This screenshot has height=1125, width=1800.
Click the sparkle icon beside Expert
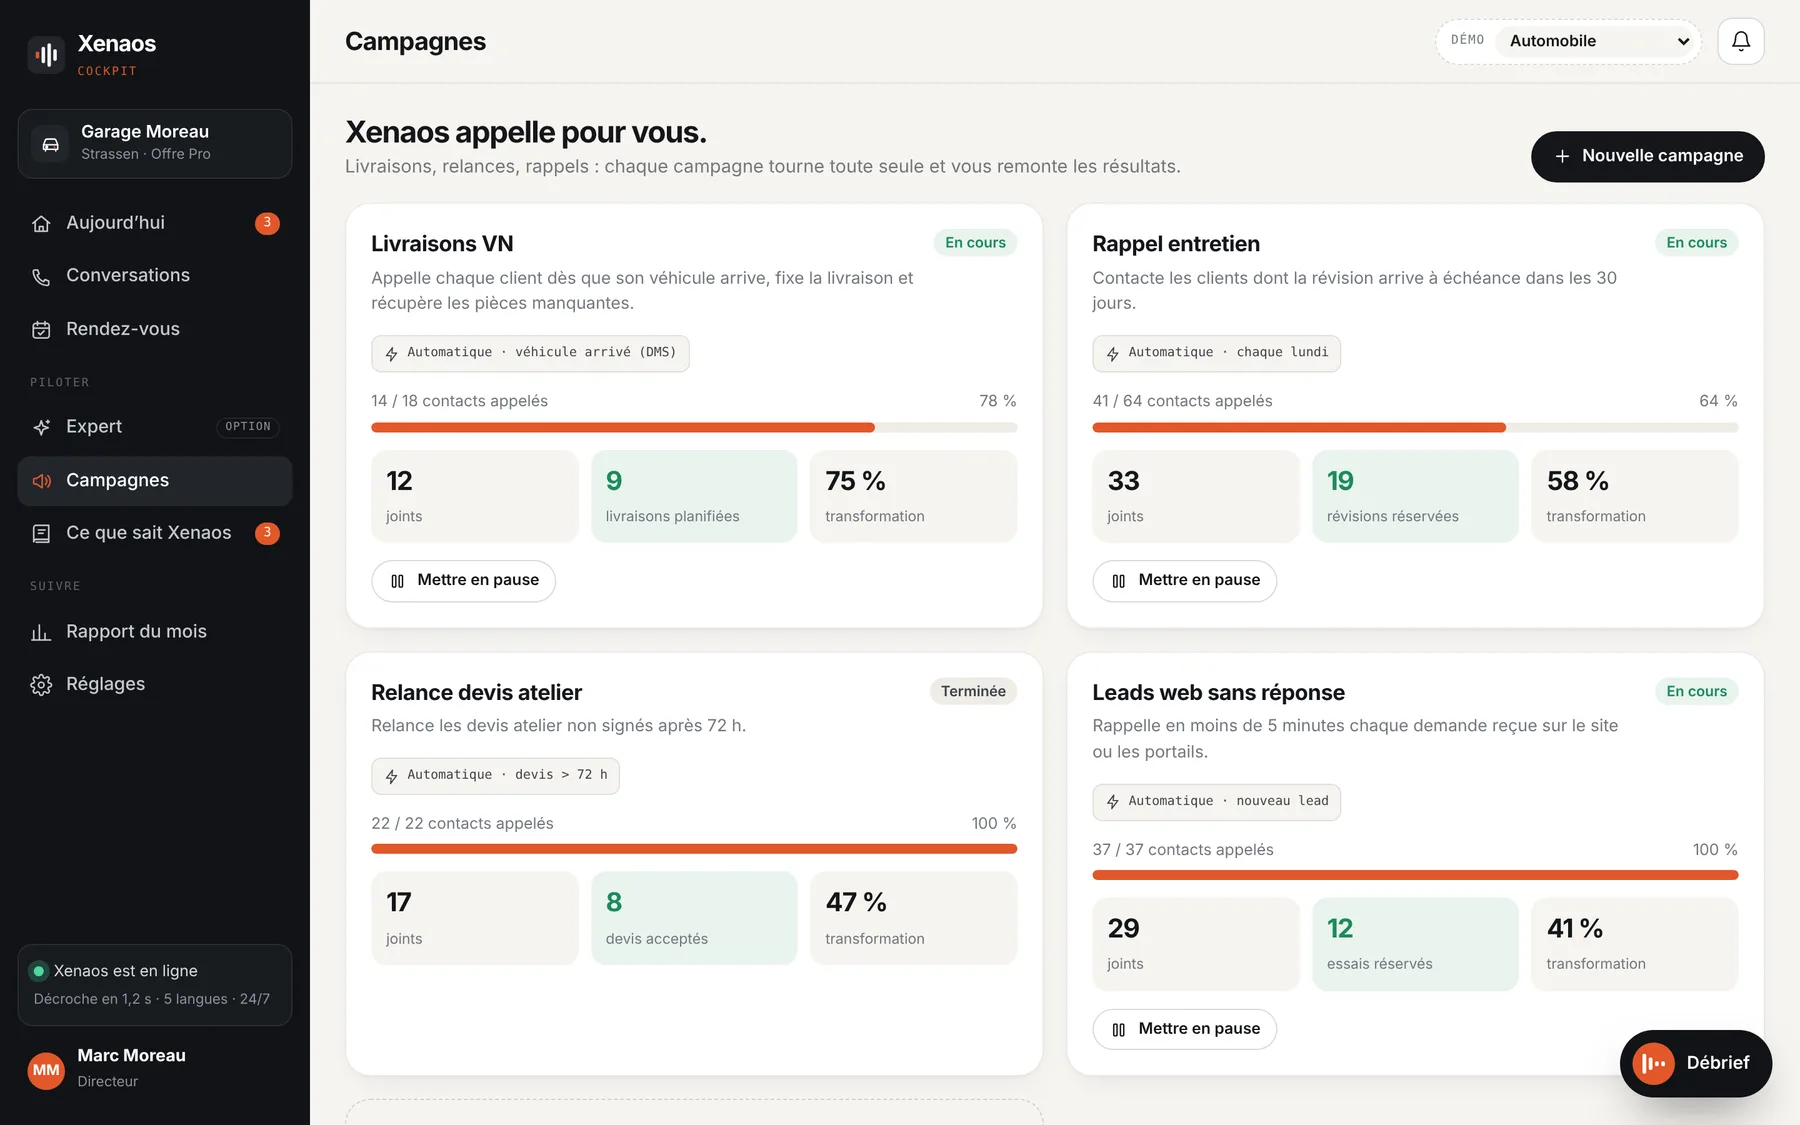tap(41, 427)
